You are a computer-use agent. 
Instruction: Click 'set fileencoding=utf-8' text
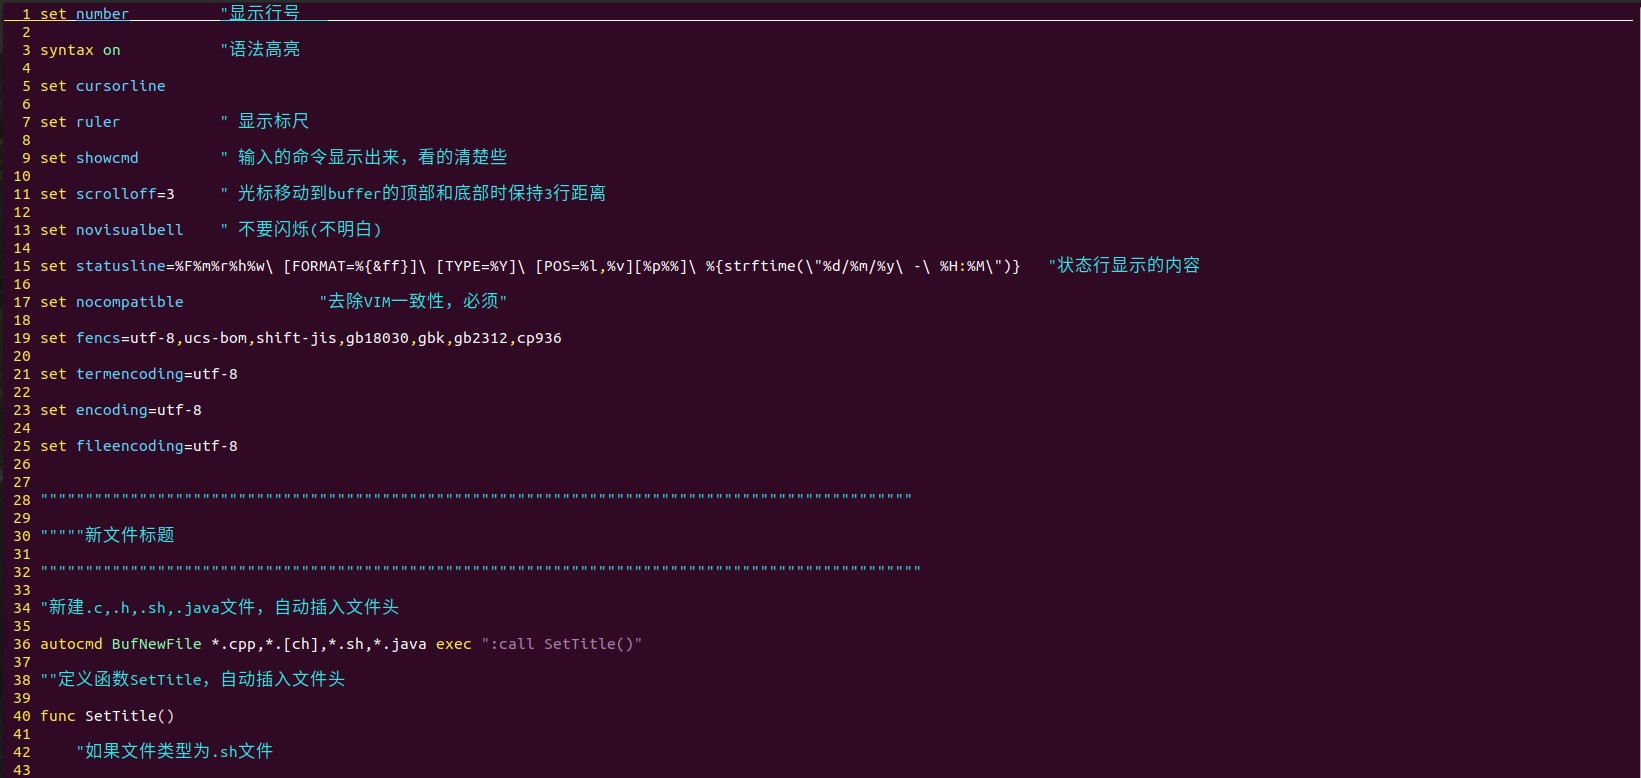139,446
